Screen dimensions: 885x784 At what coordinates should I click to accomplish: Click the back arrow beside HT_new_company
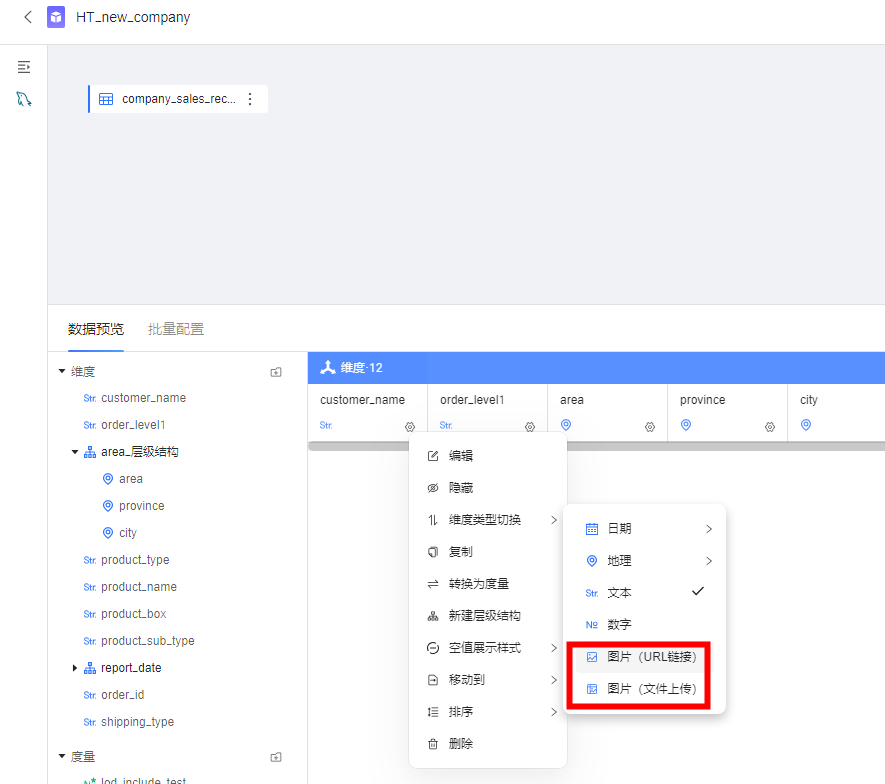pyautogui.click(x=27, y=17)
